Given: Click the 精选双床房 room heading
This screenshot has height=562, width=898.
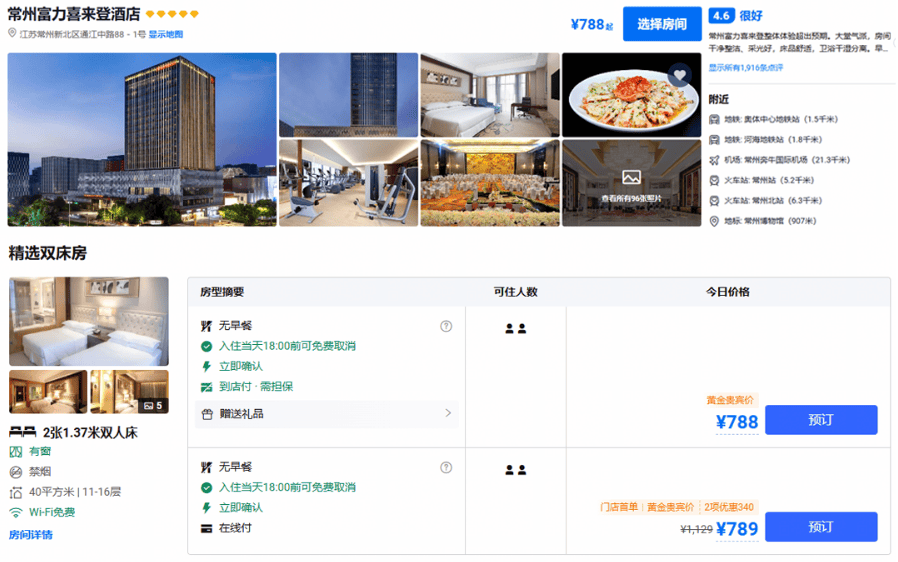Looking at the screenshot, I should (x=48, y=253).
